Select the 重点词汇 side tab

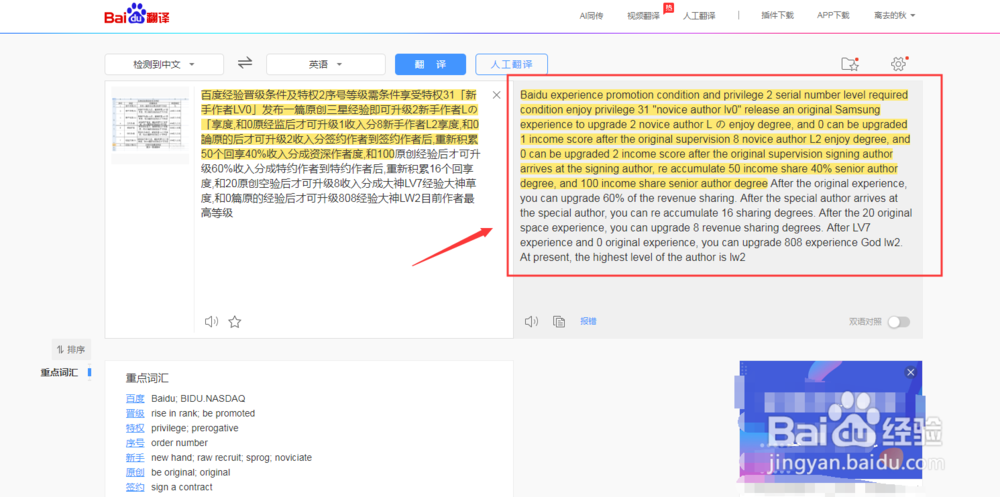(x=59, y=373)
